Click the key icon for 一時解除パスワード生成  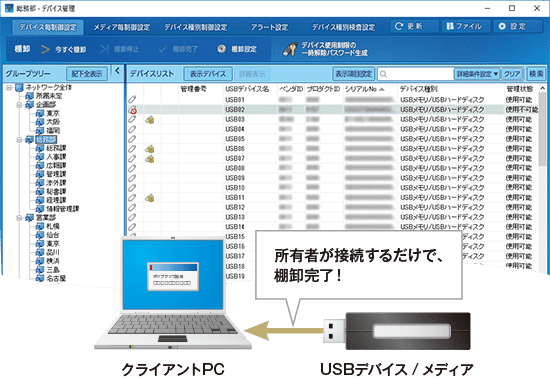pyautogui.click(x=290, y=49)
